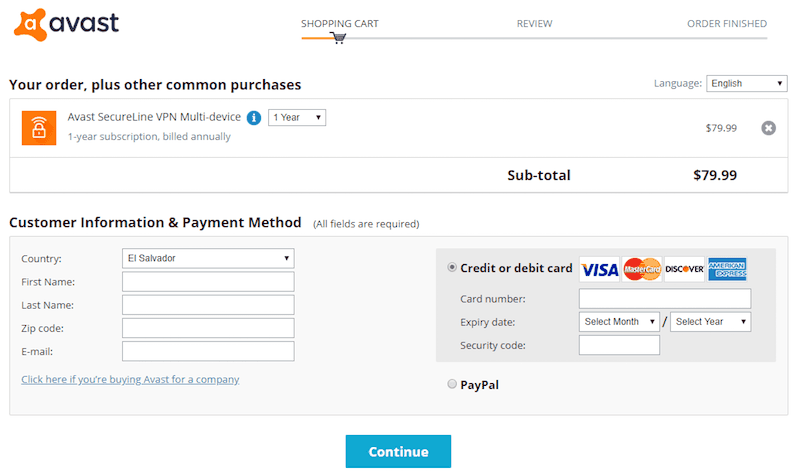Select Credit or debit card option

click(x=452, y=267)
